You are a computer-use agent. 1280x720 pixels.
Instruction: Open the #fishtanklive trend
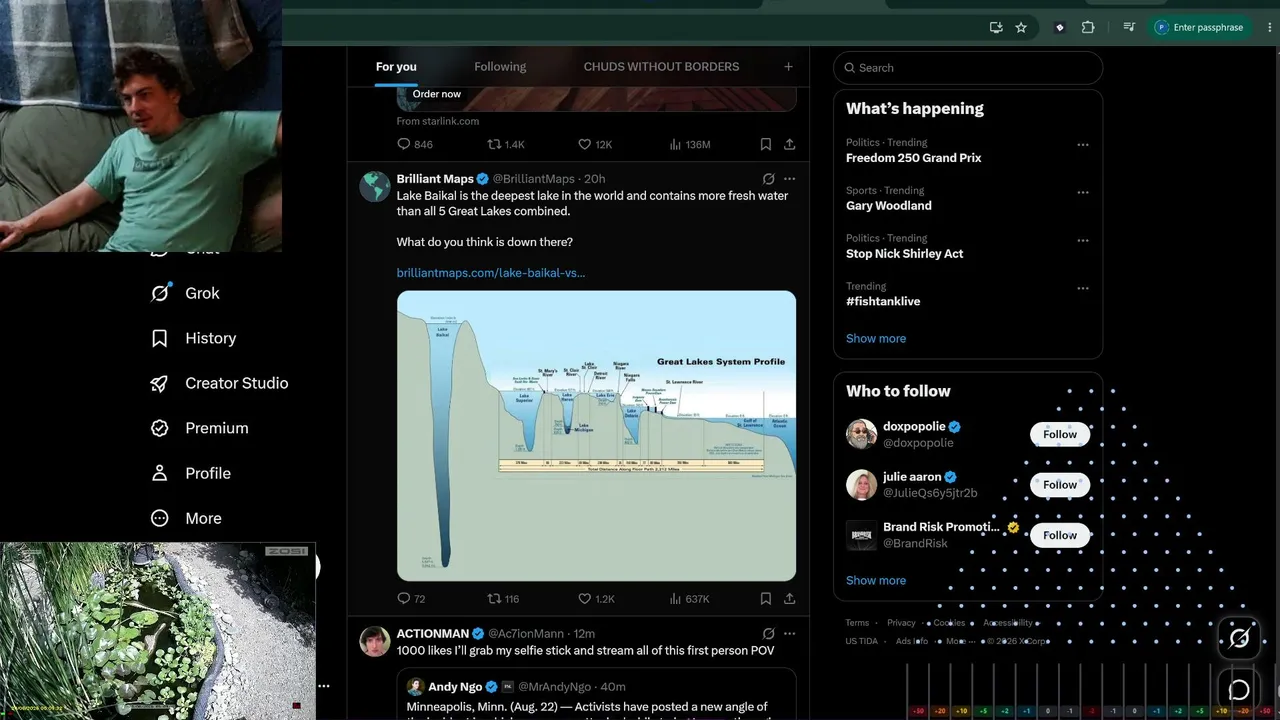tap(883, 301)
